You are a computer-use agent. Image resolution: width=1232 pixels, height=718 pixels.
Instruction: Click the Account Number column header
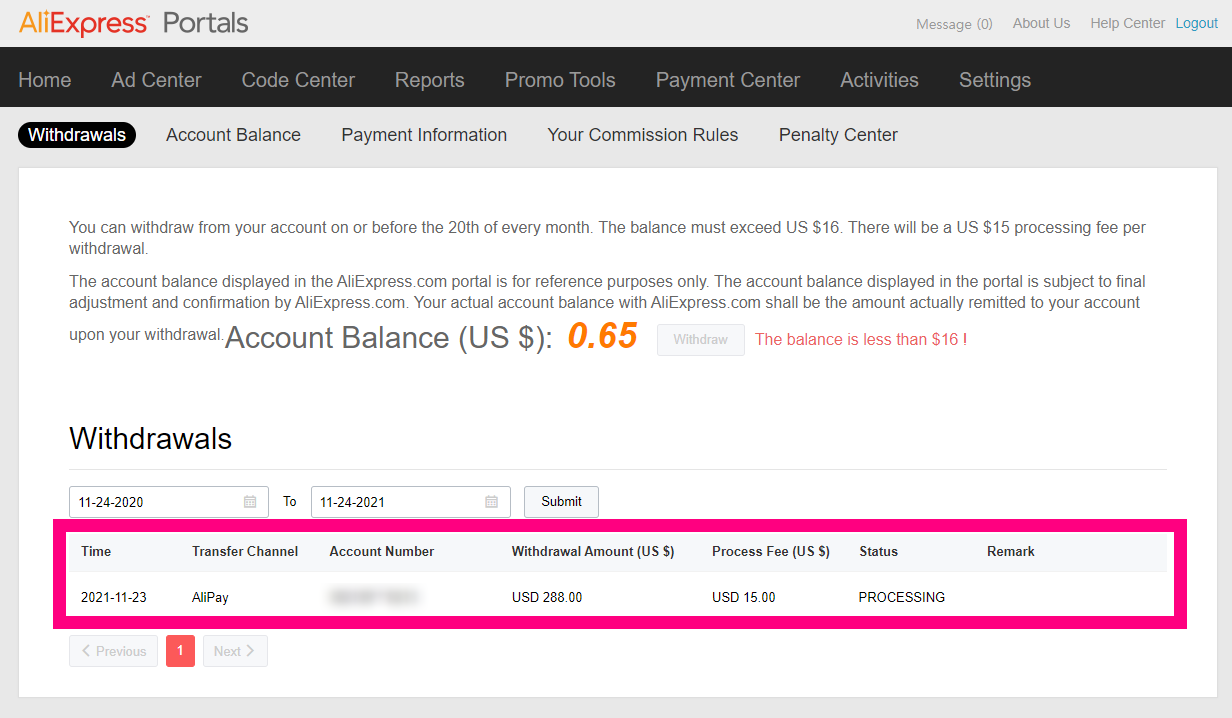pos(382,552)
